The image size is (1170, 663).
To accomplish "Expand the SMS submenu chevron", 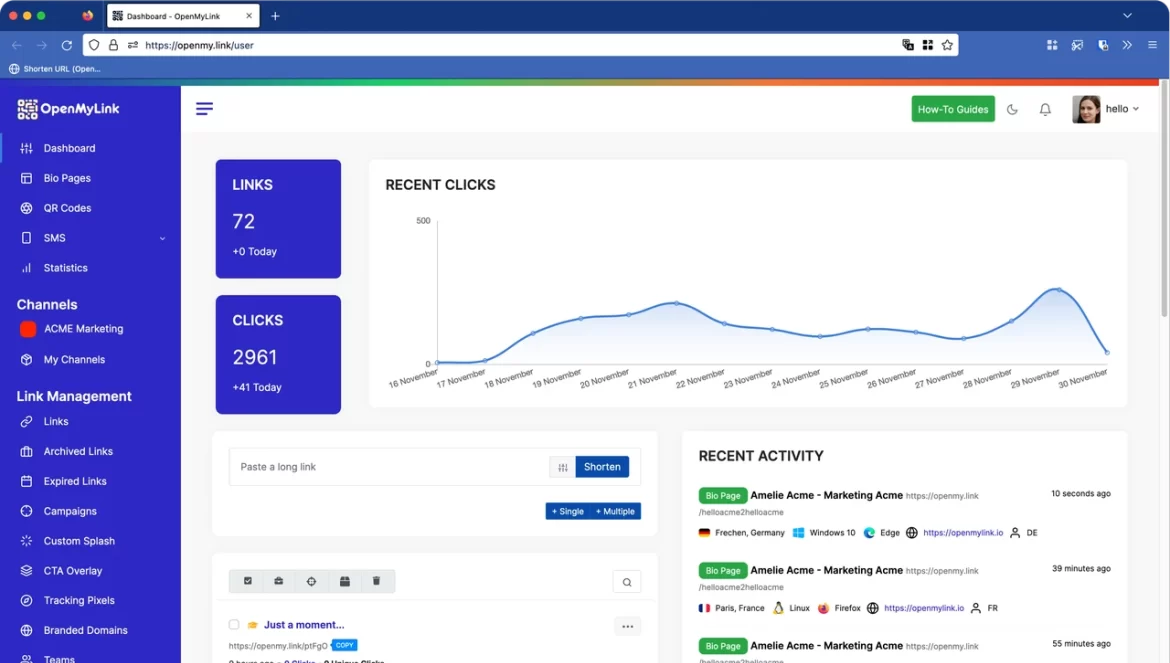I will coord(163,239).
